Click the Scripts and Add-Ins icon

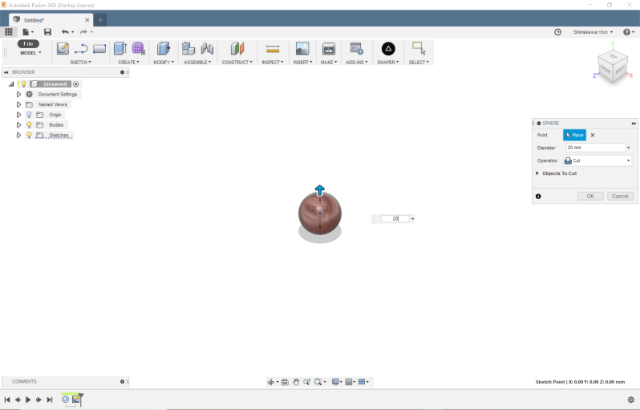(x=356, y=49)
